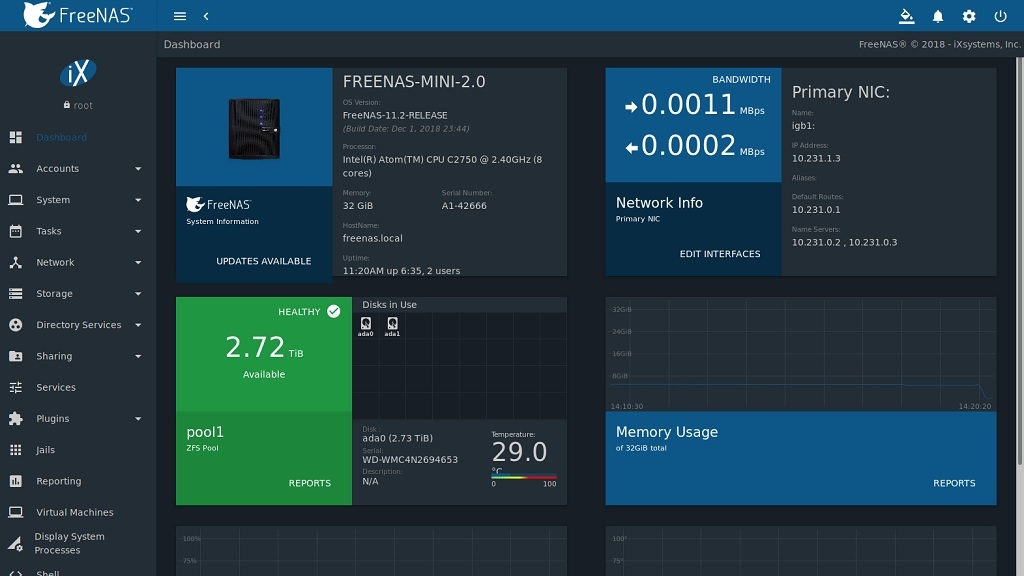Open REPORTS on the pool1 card
Viewport: 1024px width, 576px height.
click(x=310, y=483)
